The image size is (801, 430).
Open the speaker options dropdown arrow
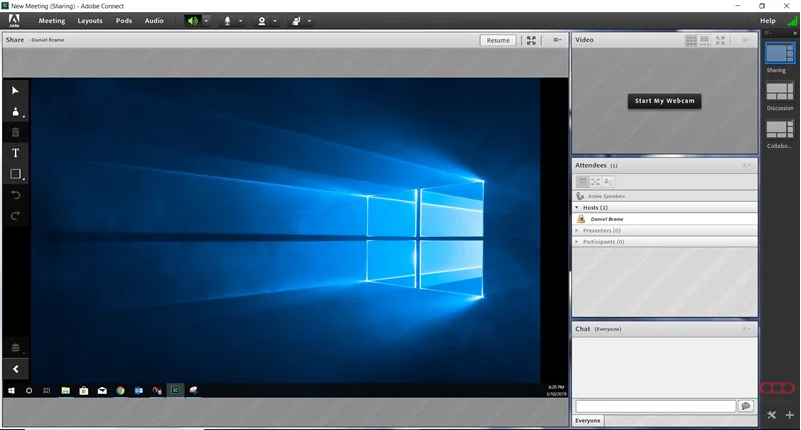[x=206, y=20]
